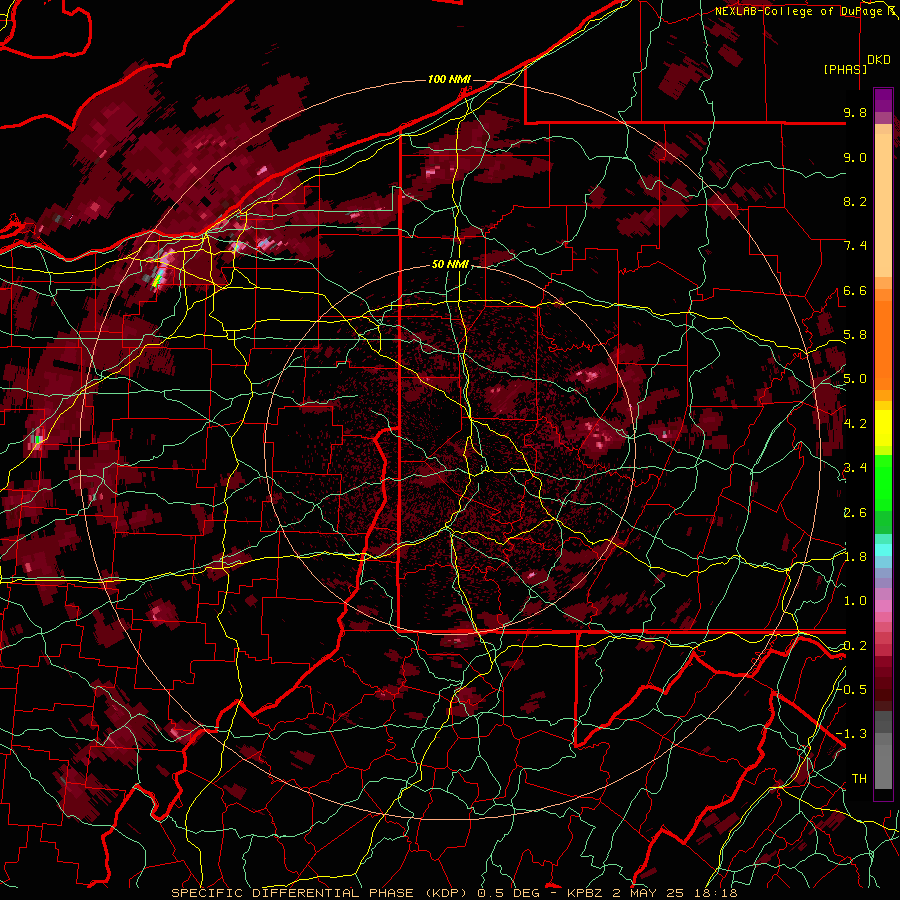
Task: Click the cyan segment of the color bar
Action: click(x=883, y=550)
